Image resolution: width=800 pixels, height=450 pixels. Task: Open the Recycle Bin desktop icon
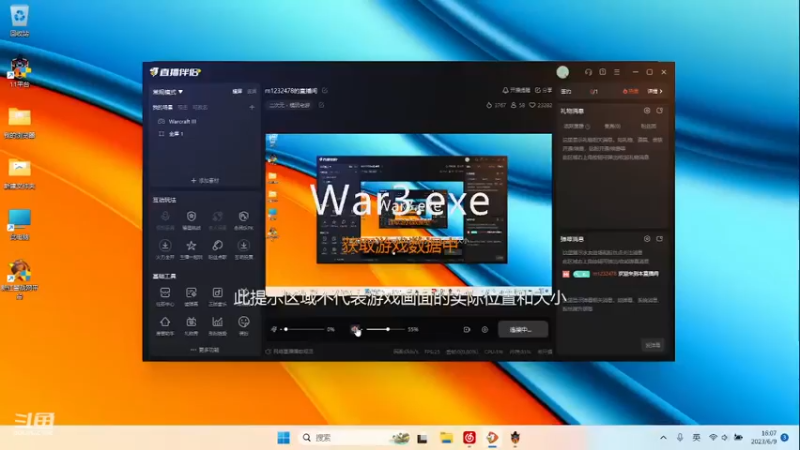coord(19,20)
